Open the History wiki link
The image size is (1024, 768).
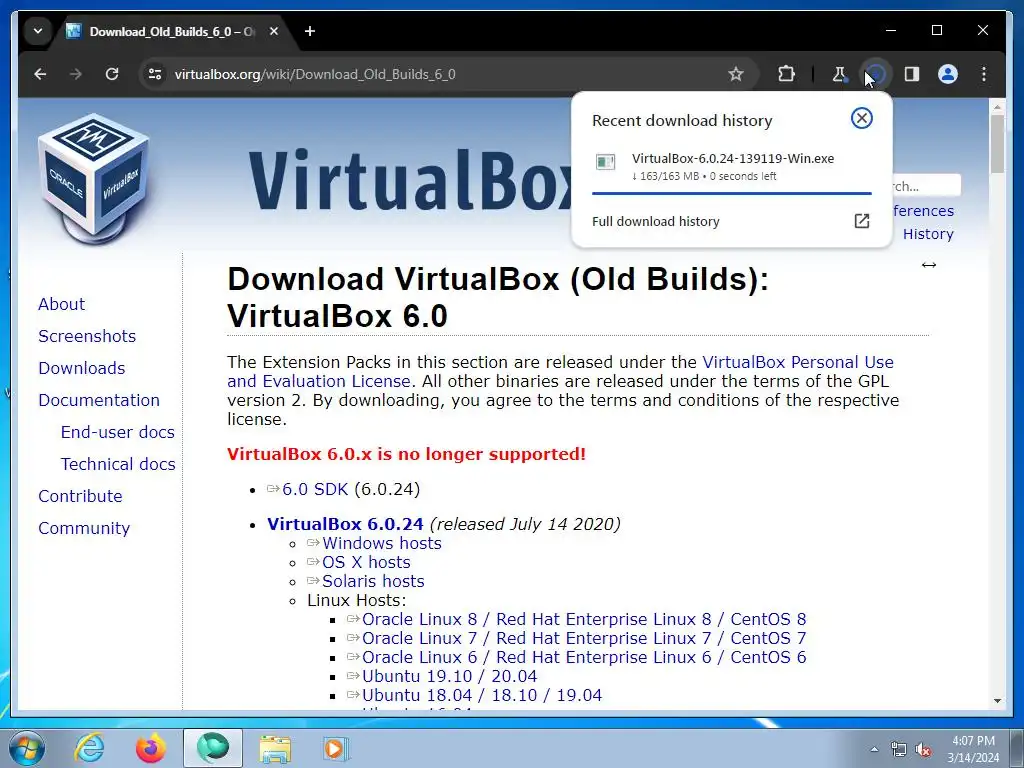928,234
